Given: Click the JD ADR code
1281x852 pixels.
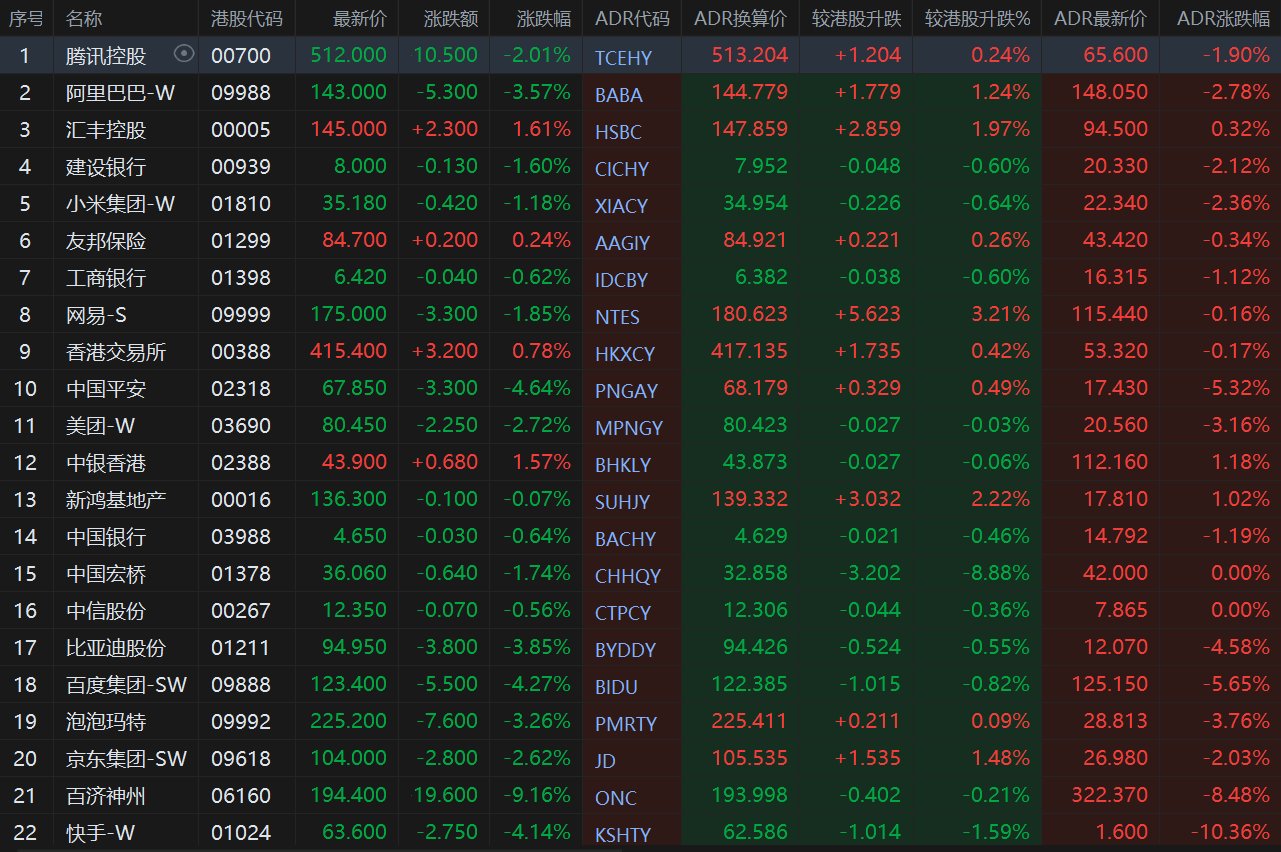Looking at the screenshot, I should [605, 761].
